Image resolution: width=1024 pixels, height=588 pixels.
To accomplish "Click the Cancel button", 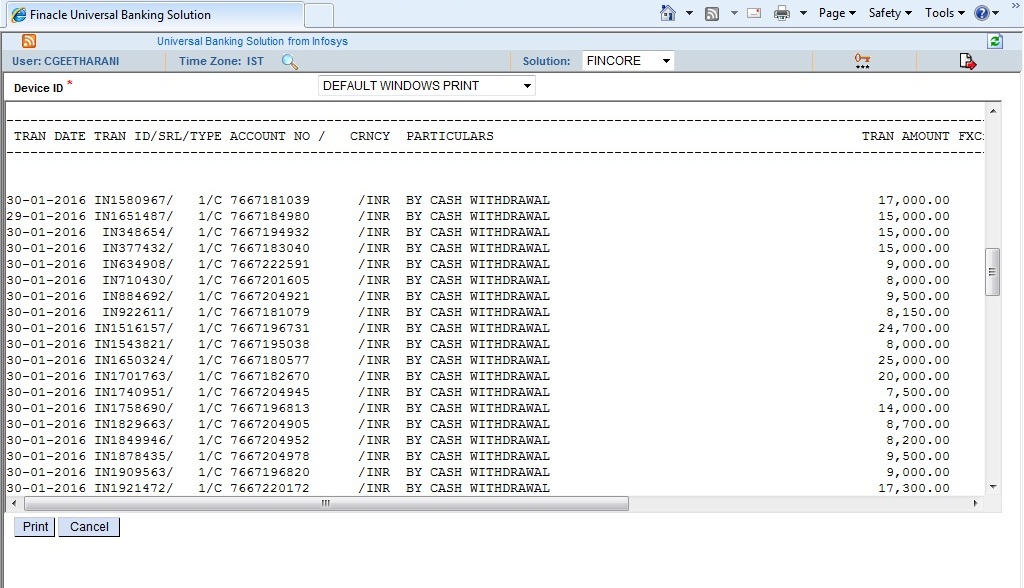I will [x=88, y=527].
